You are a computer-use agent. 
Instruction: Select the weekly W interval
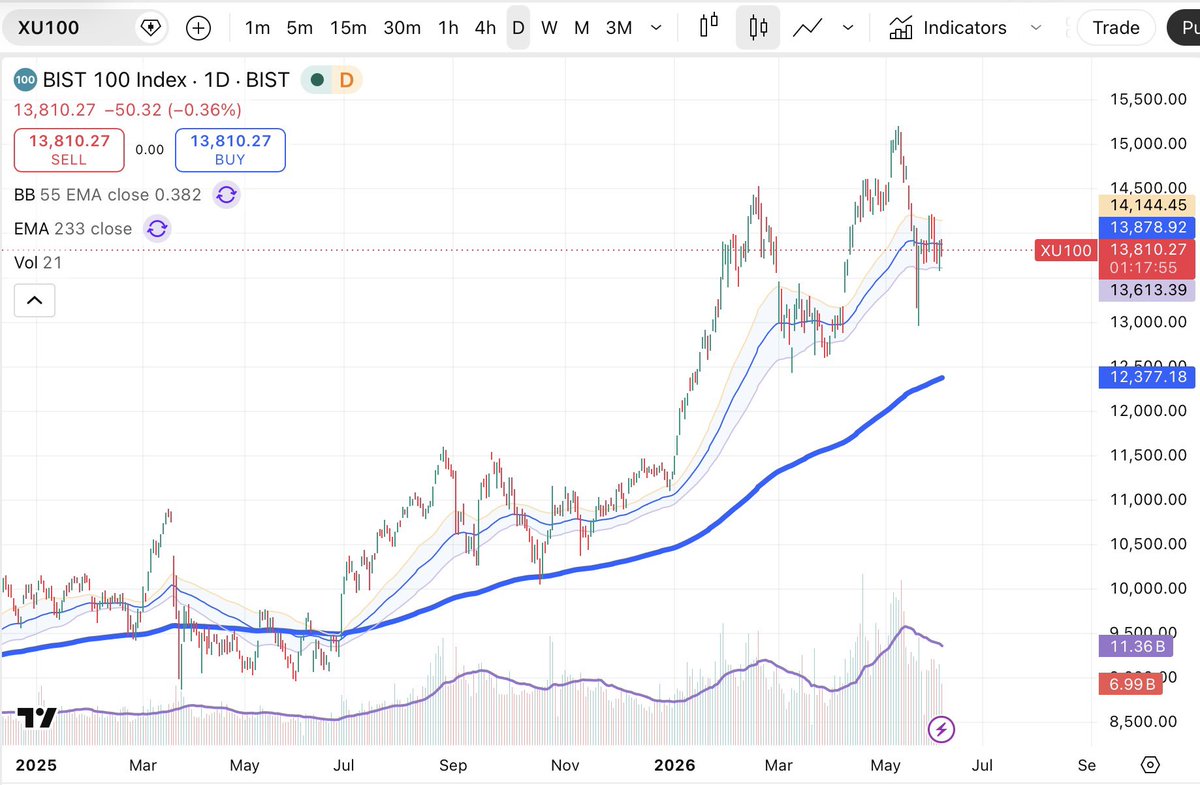[549, 28]
